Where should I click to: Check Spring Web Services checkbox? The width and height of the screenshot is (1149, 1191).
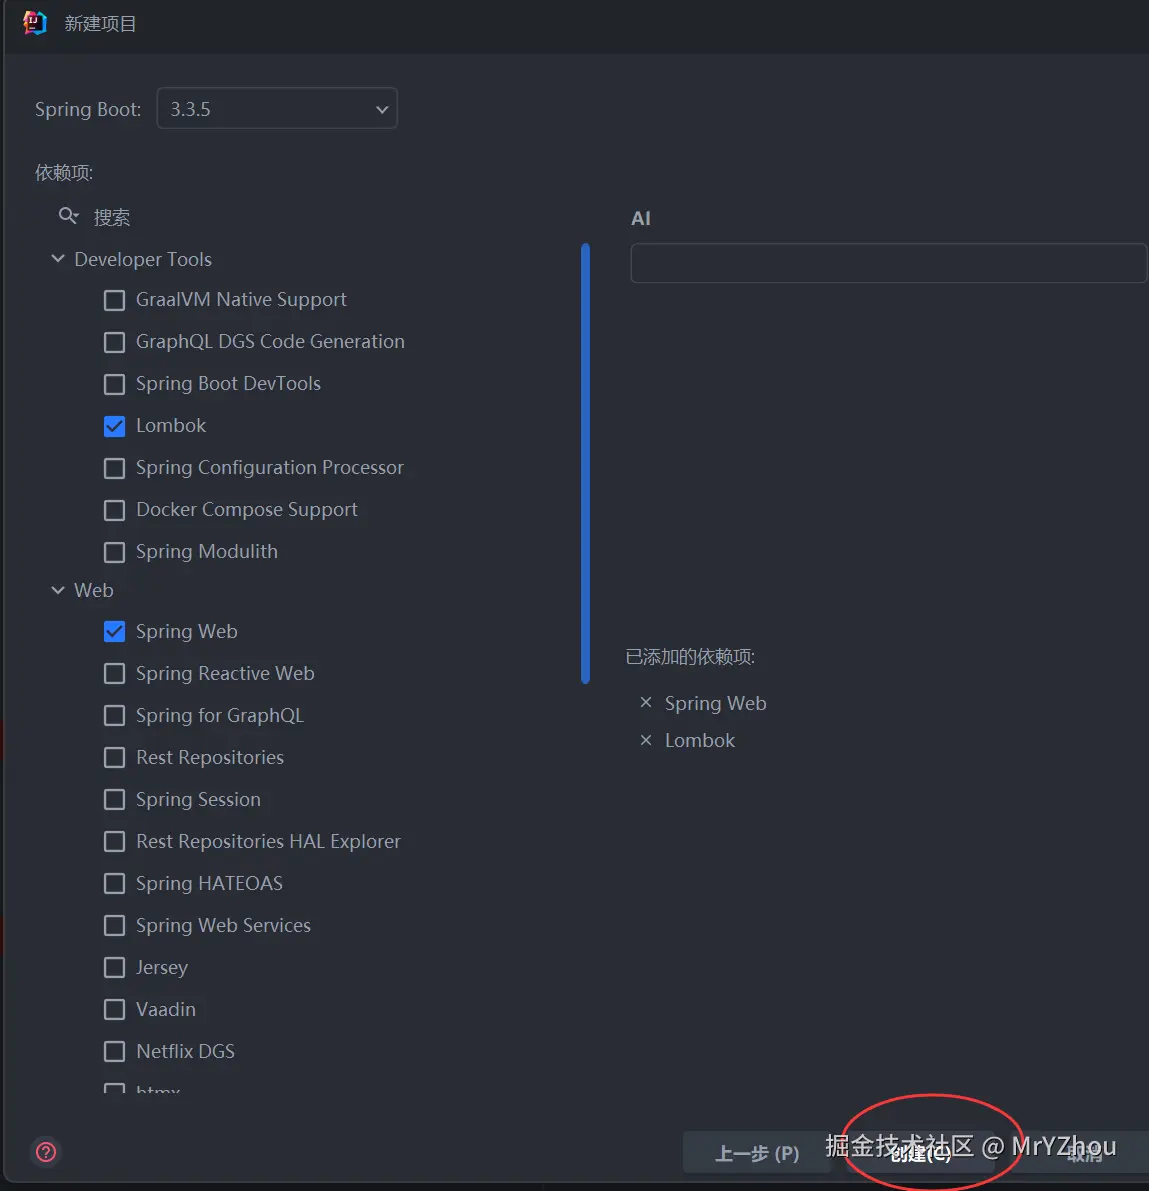[115, 925]
